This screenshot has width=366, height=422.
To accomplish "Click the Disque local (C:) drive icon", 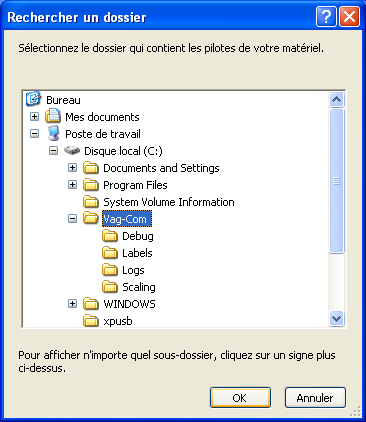I will [x=72, y=151].
